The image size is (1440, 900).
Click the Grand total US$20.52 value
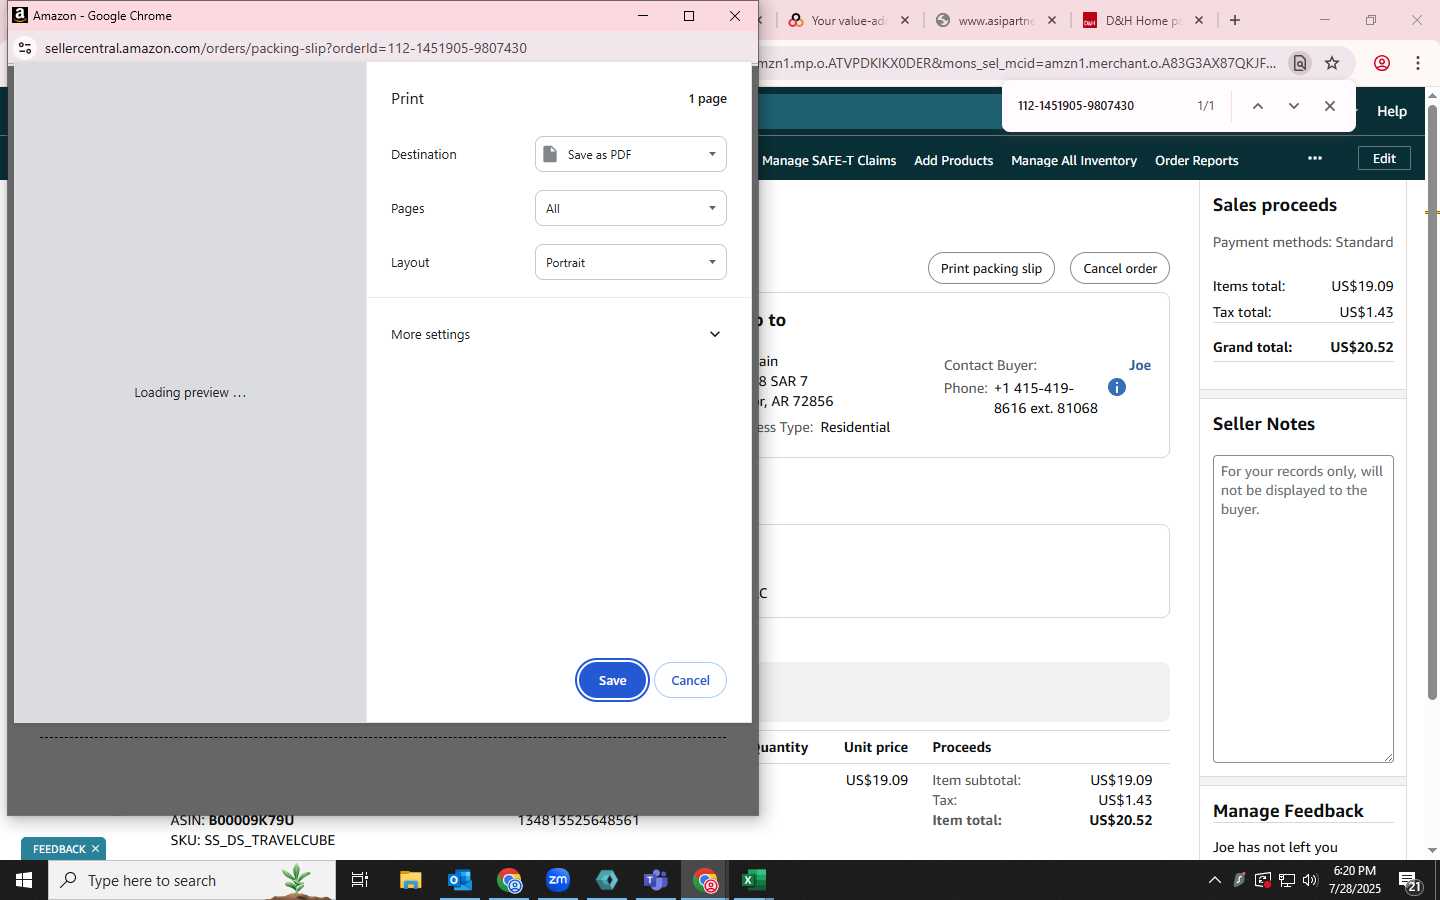tap(1362, 347)
